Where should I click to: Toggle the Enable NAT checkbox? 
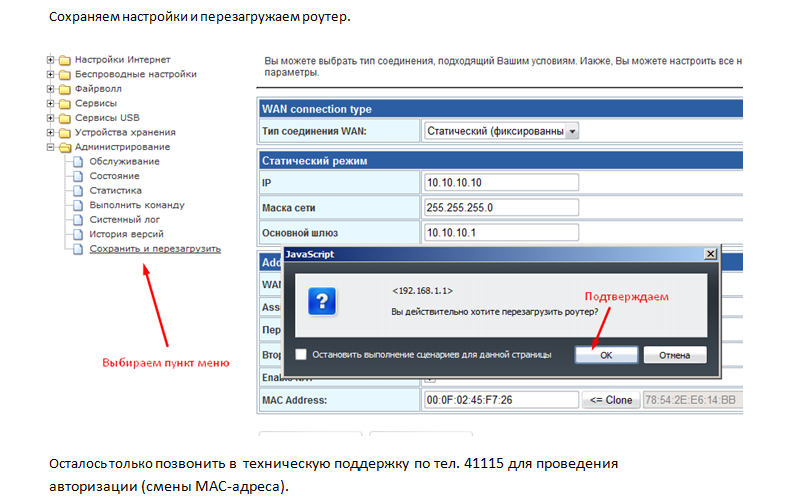[430, 379]
